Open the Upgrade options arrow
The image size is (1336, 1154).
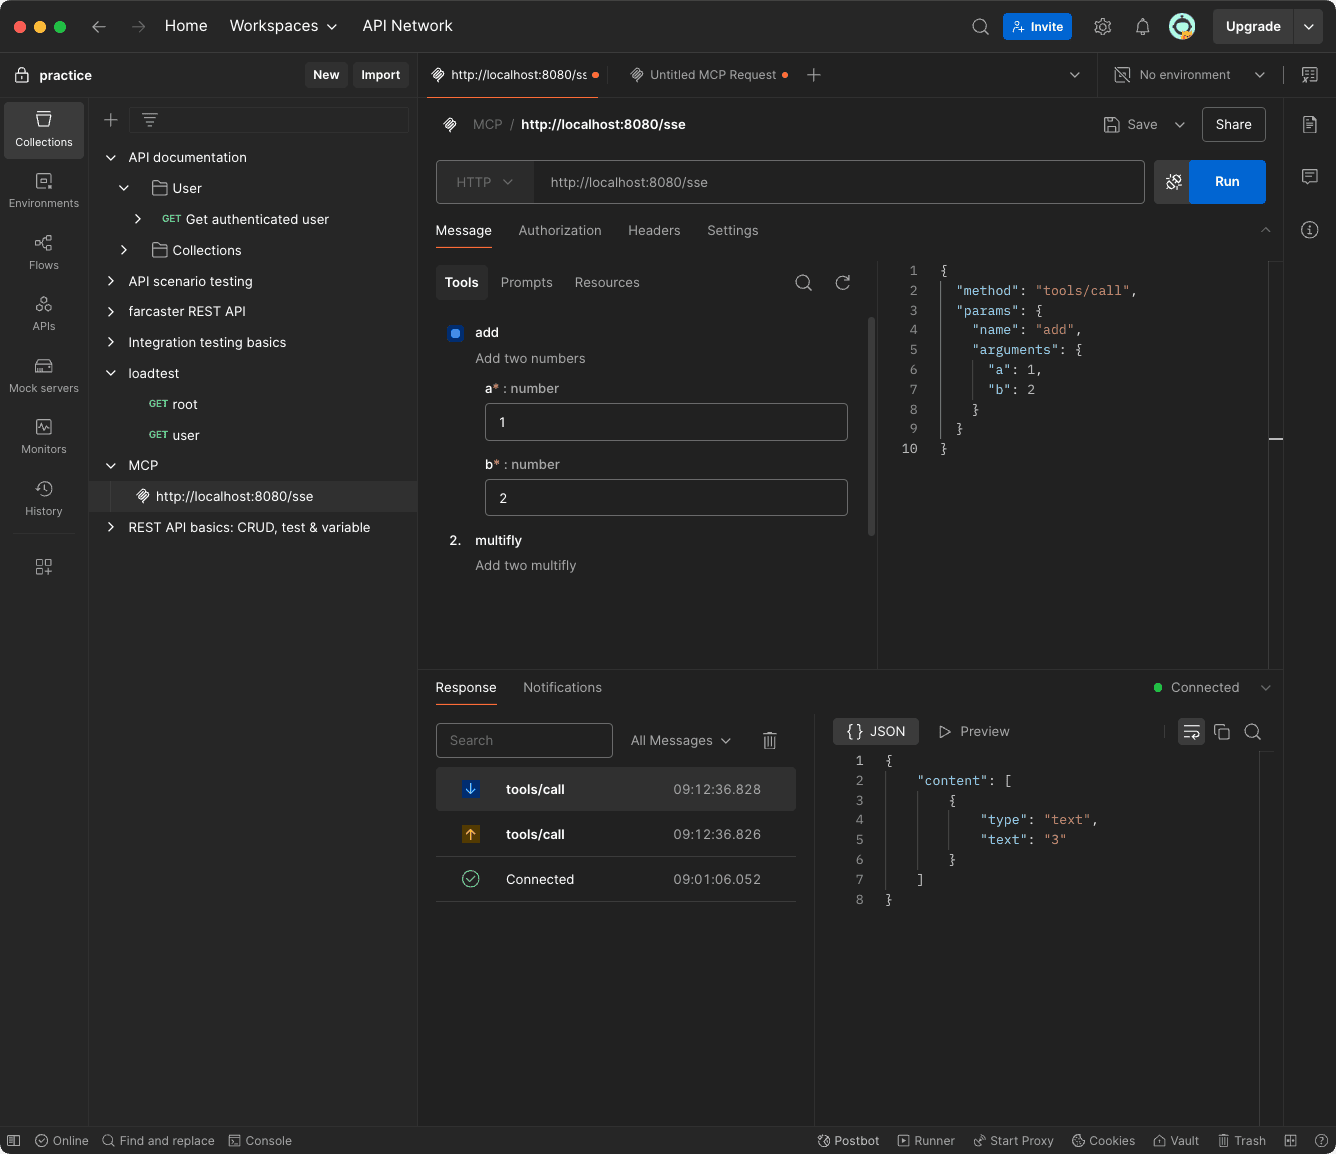pyautogui.click(x=1309, y=27)
